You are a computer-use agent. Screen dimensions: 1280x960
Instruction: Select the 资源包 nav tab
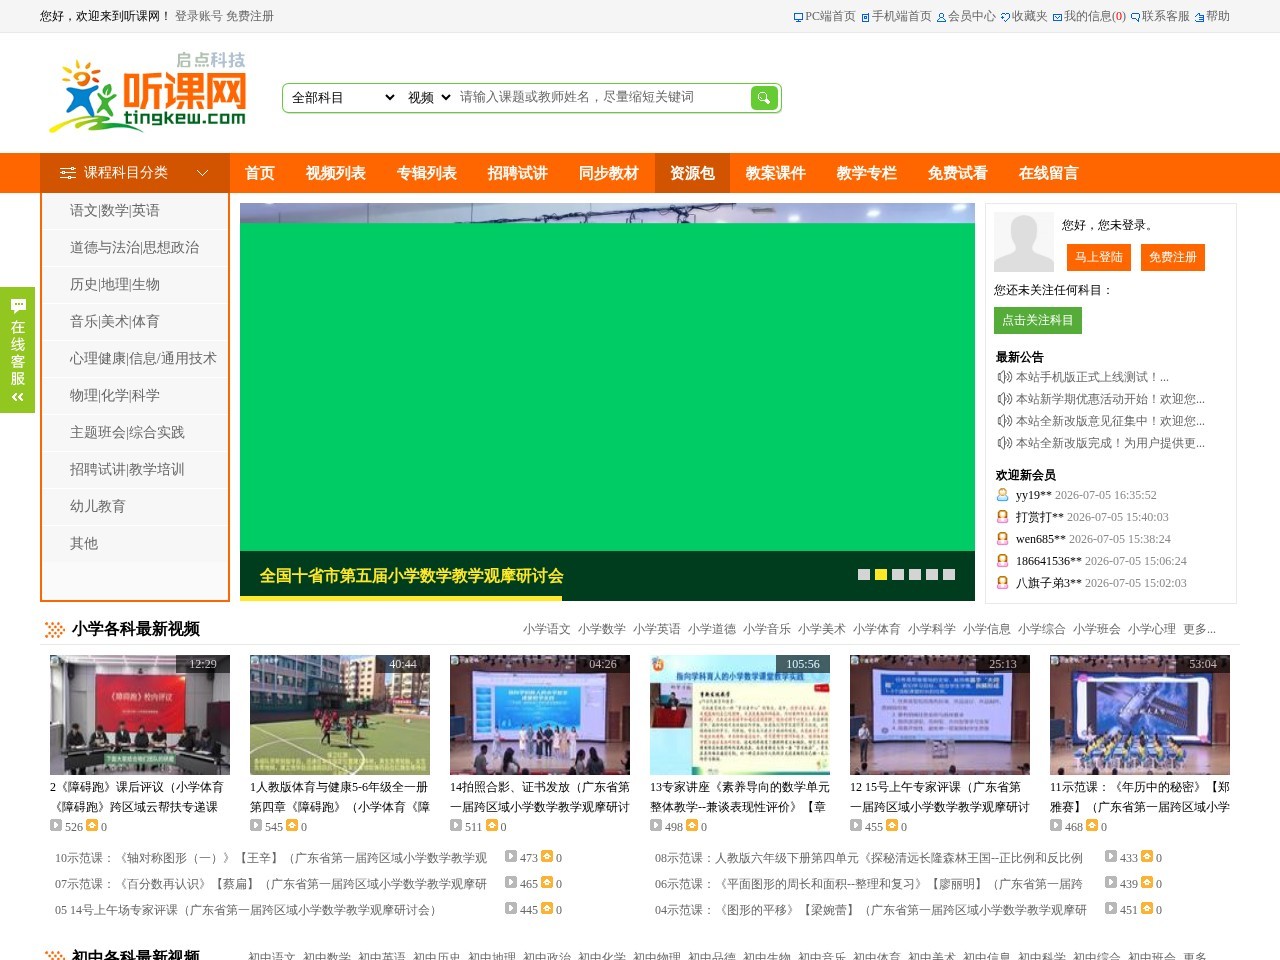(692, 173)
